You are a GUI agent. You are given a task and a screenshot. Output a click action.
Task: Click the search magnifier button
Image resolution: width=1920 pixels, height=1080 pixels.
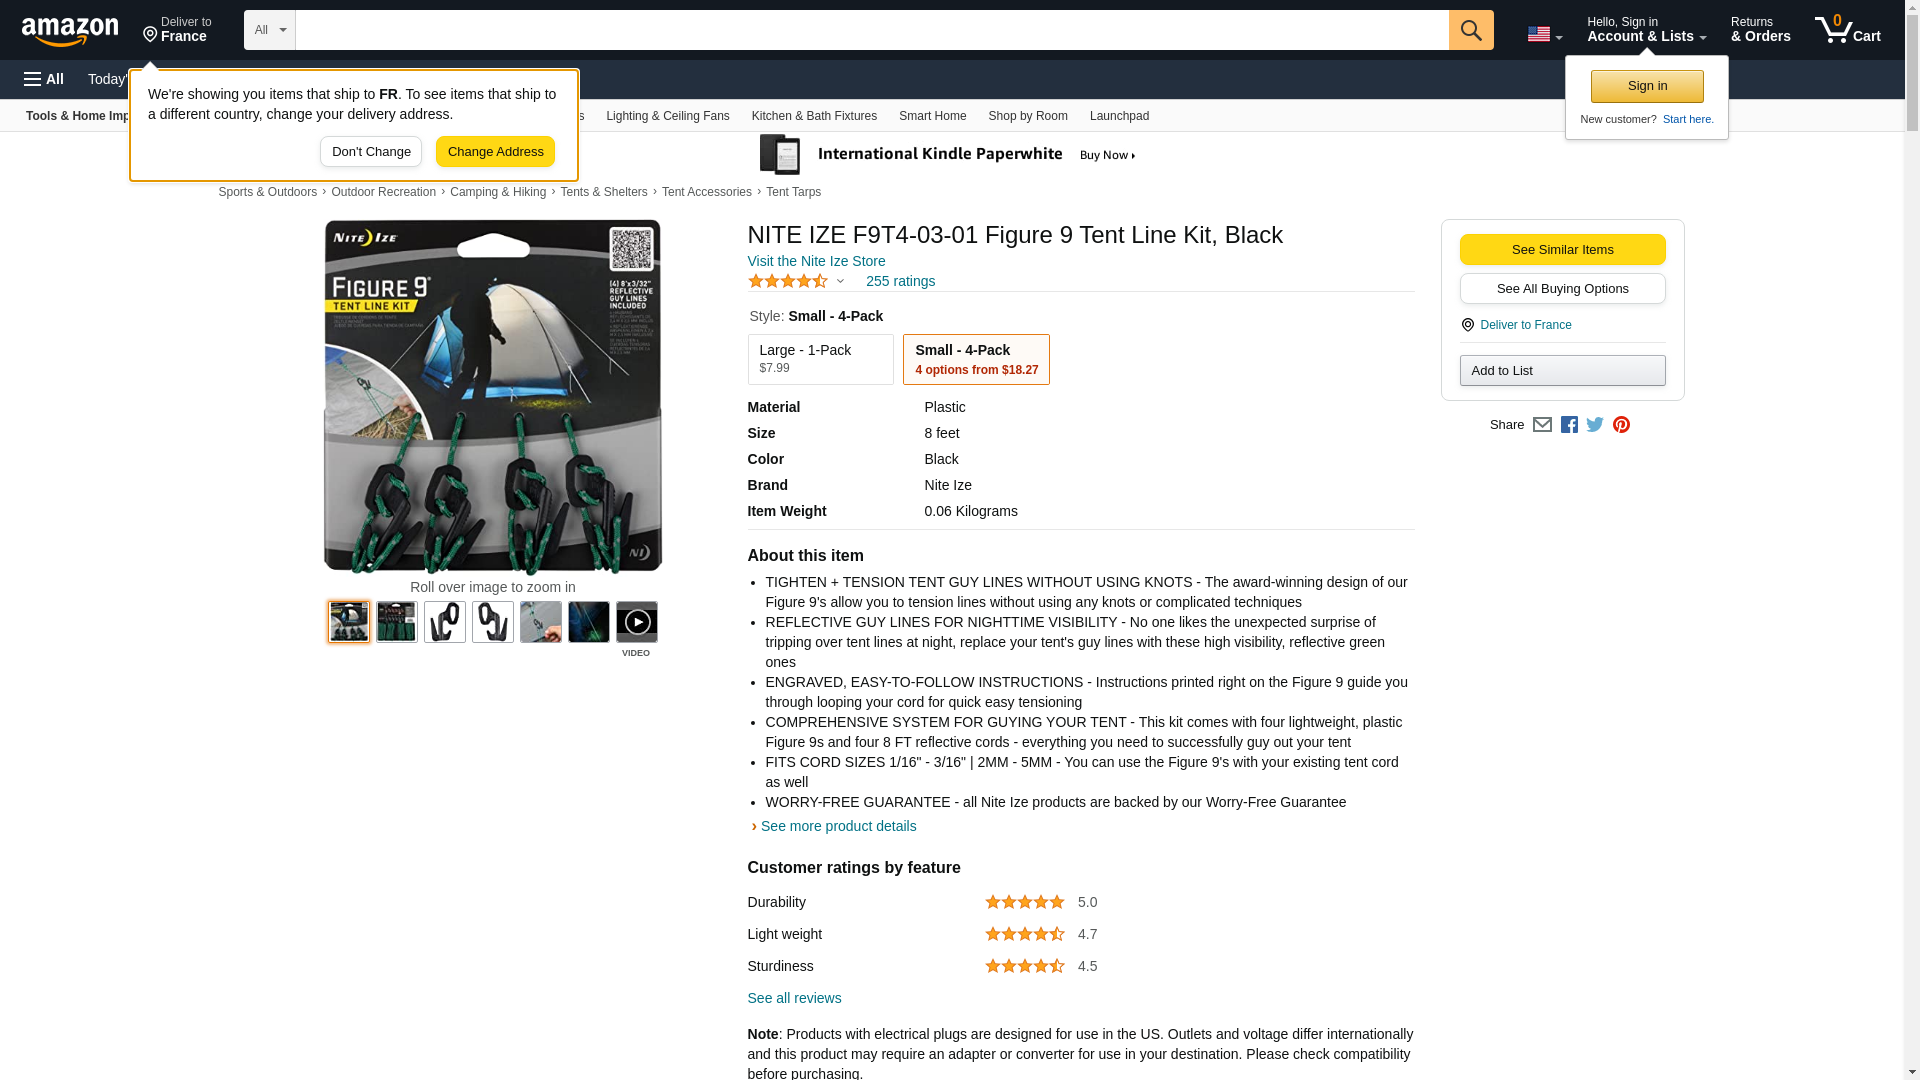point(1470,30)
